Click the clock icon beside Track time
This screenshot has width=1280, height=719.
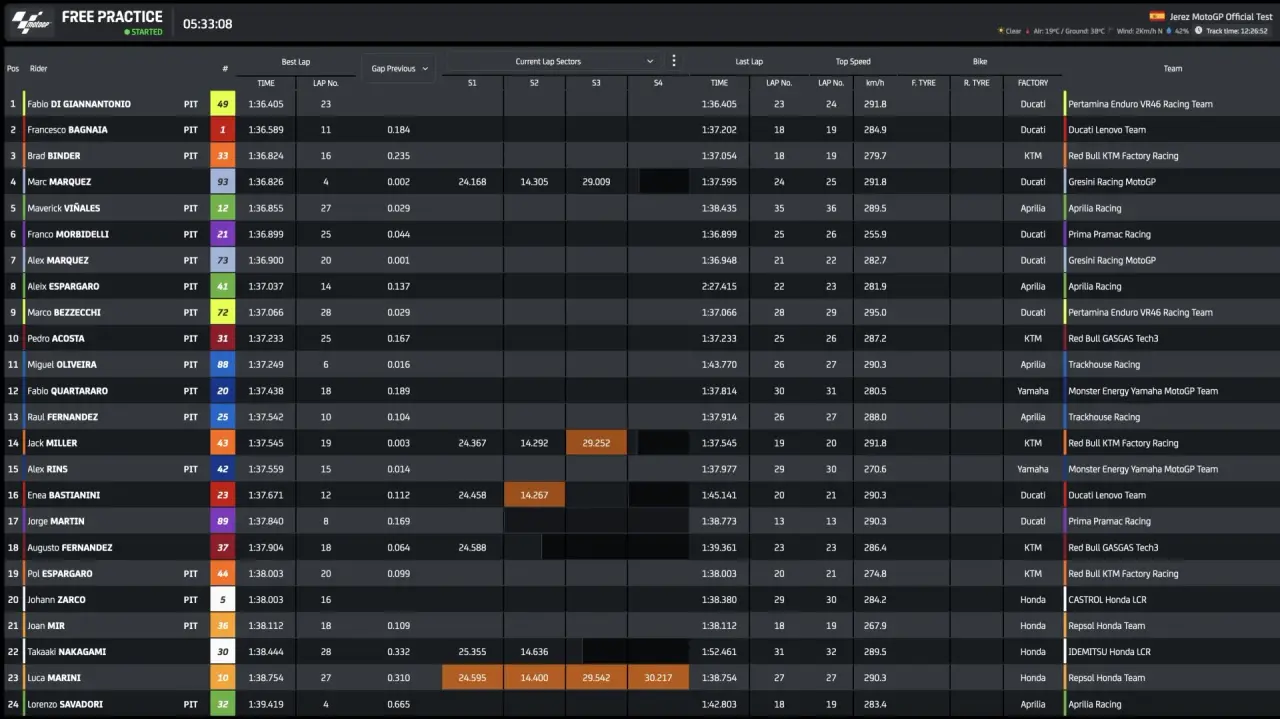tap(1199, 31)
